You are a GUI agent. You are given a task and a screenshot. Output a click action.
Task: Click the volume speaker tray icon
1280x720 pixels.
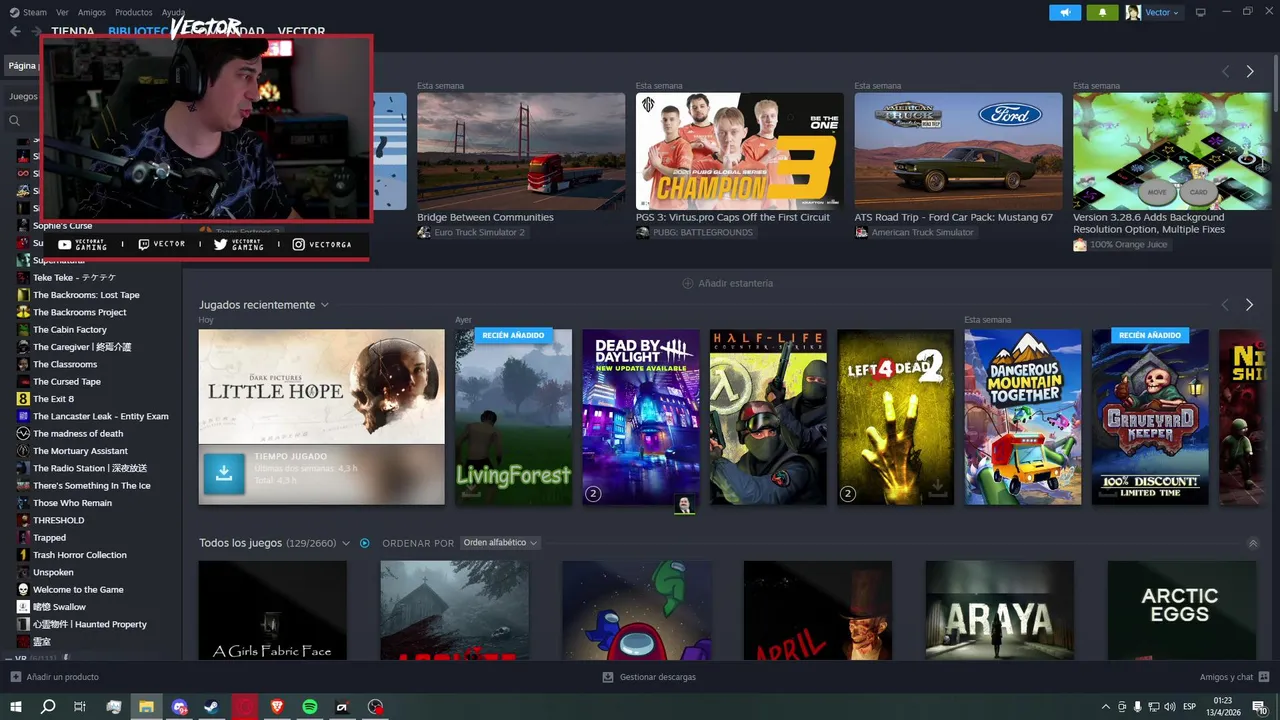click(x=1170, y=707)
